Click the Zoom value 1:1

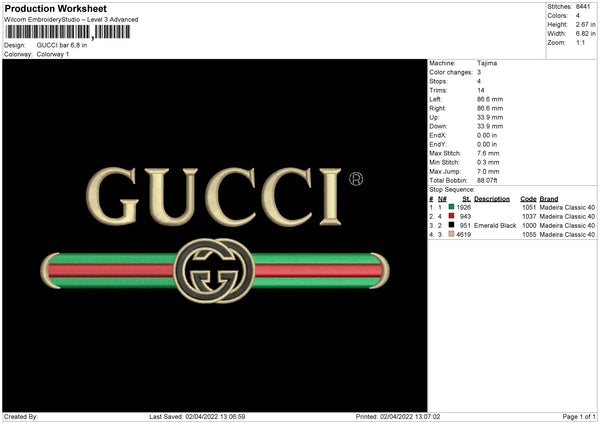point(580,42)
